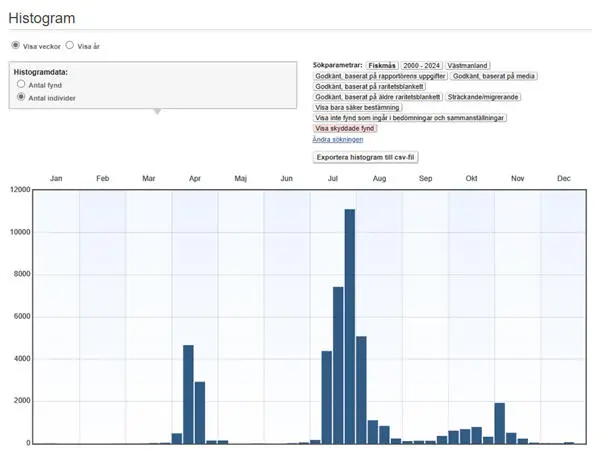601x451 pixels.
Task: Select the 'Visa veckor' radio button
Action: (x=15, y=45)
